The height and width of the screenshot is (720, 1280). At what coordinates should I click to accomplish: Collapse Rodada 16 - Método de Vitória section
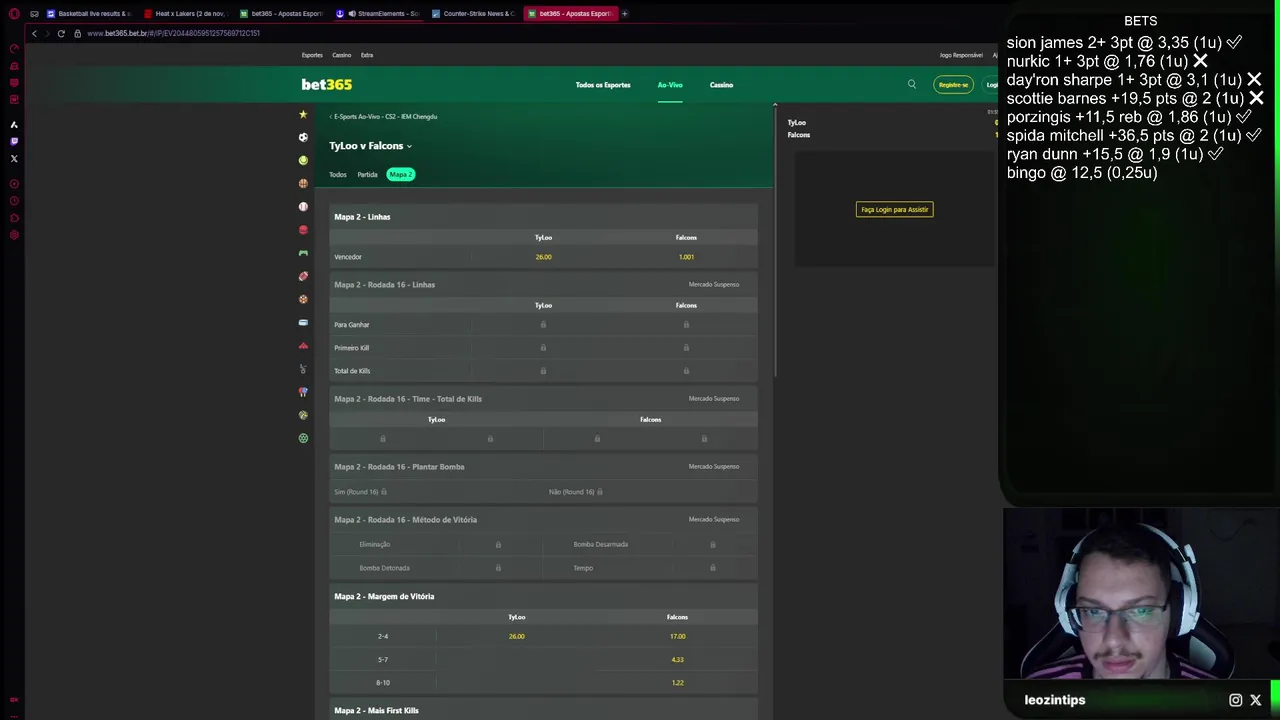point(543,520)
